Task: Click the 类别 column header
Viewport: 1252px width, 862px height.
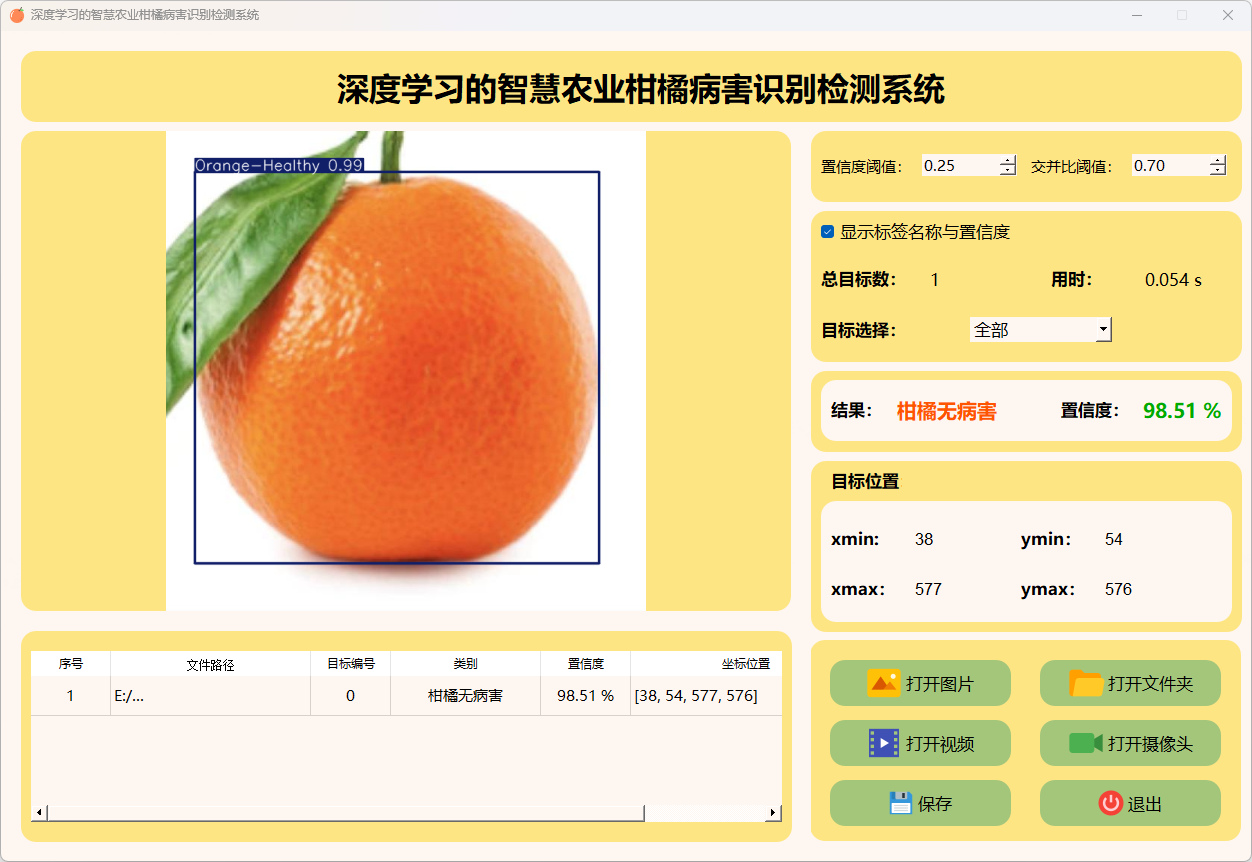Action: click(465, 664)
